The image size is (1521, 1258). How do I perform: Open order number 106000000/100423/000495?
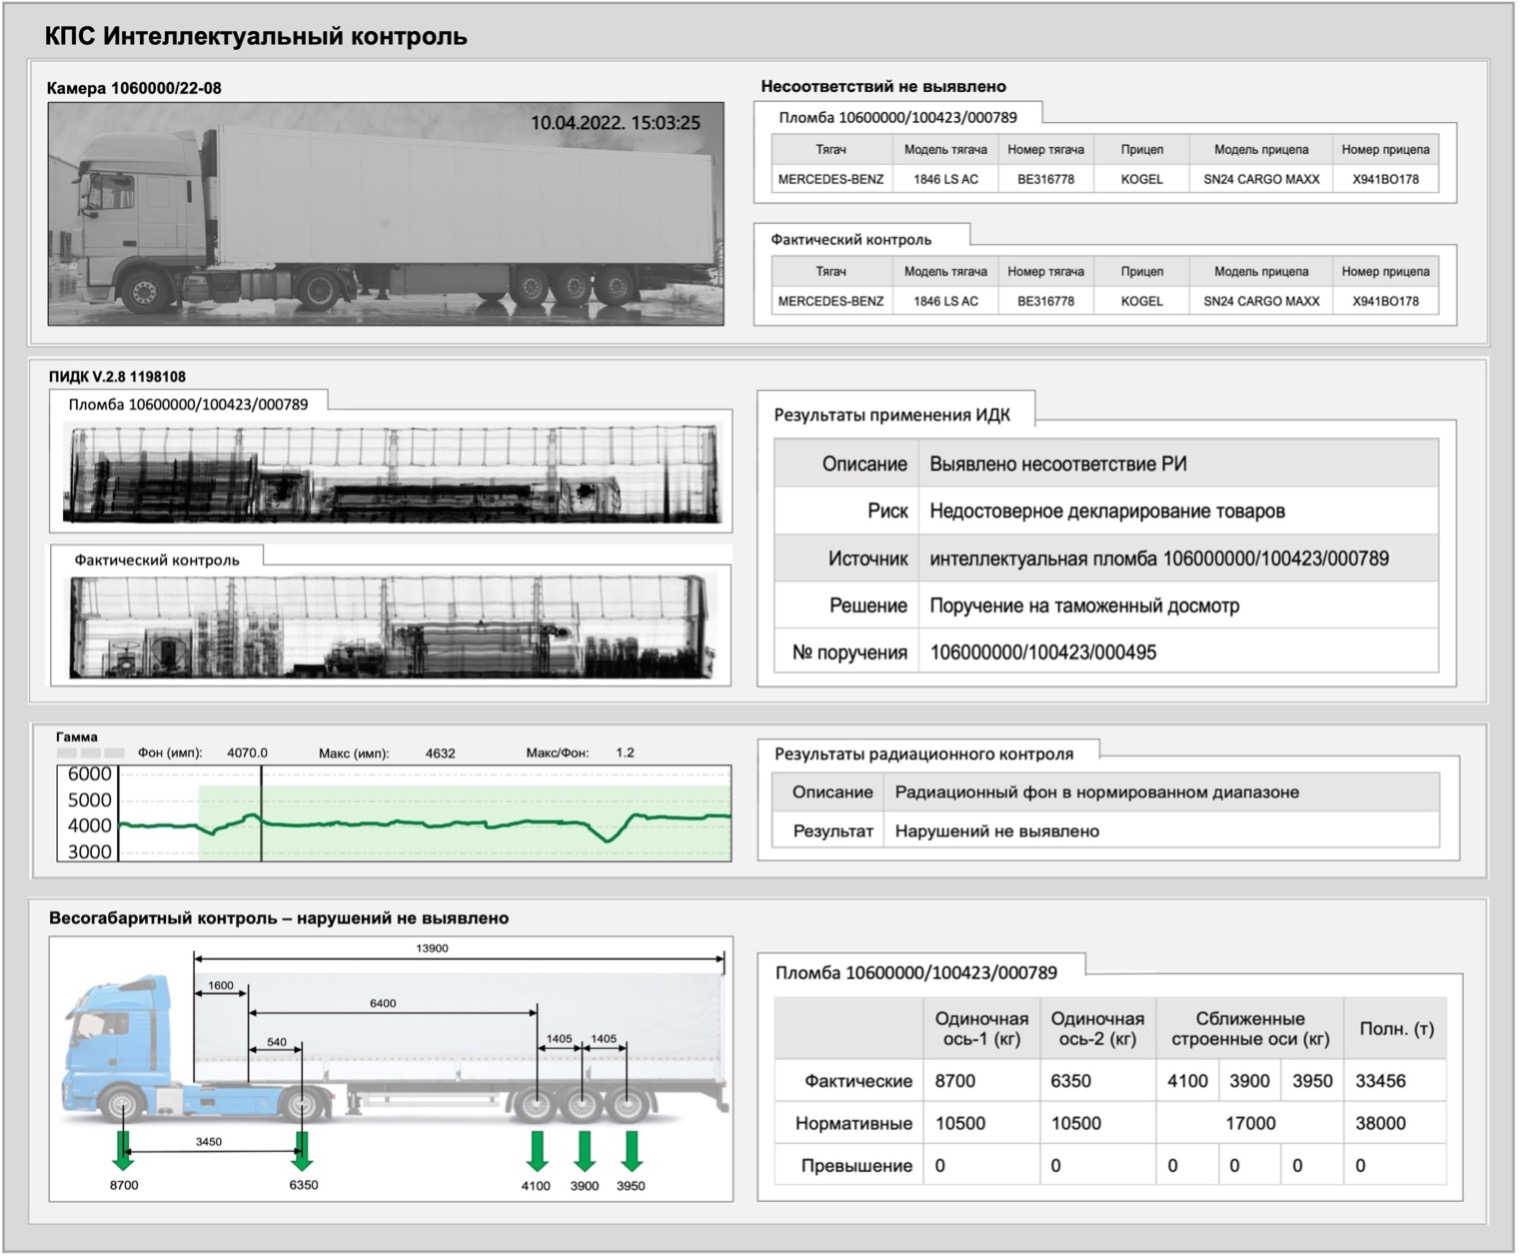(1043, 653)
